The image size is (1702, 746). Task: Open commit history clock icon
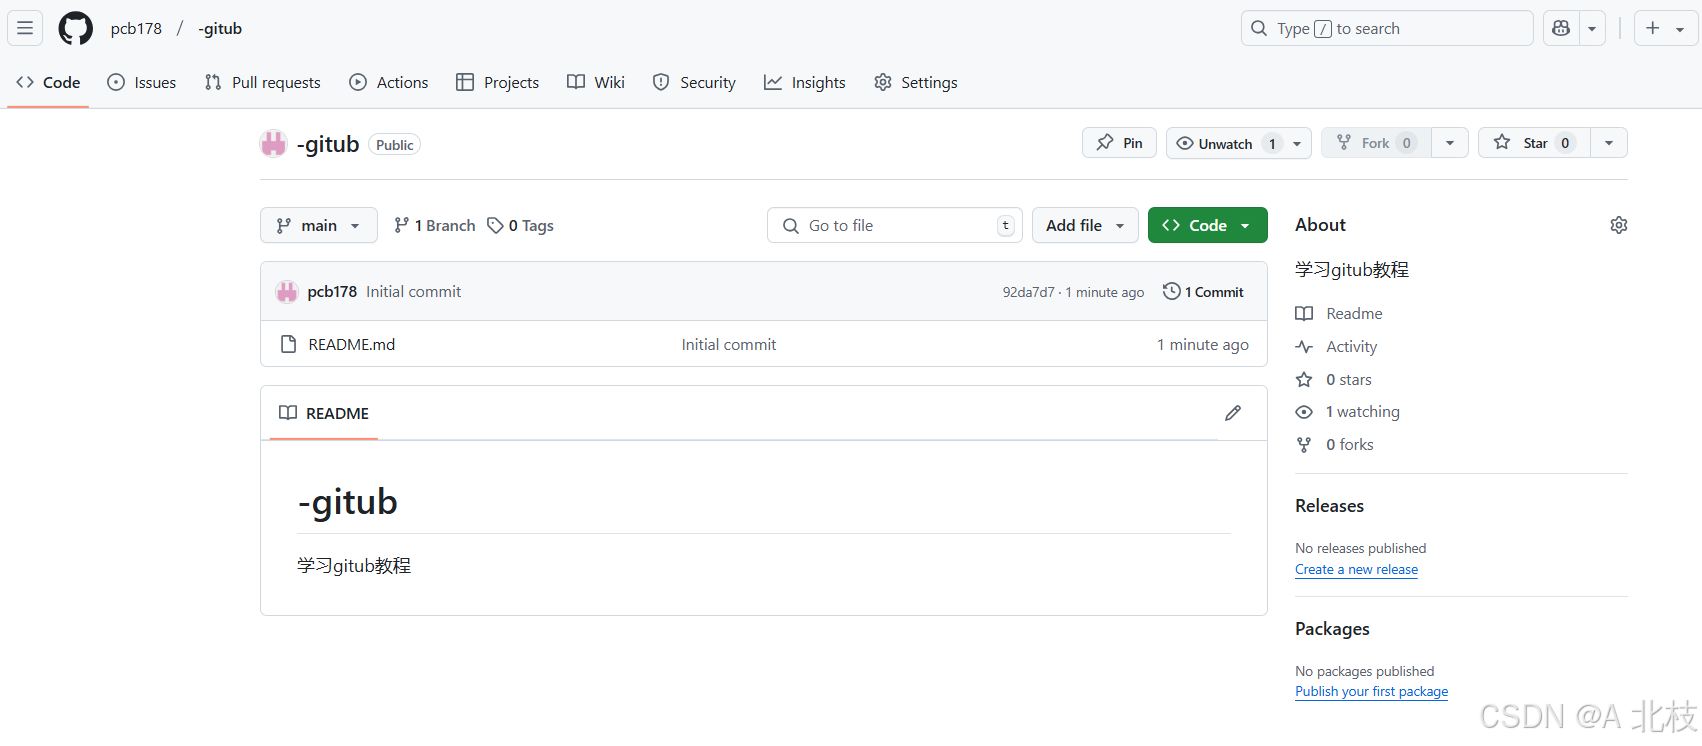pyautogui.click(x=1172, y=291)
